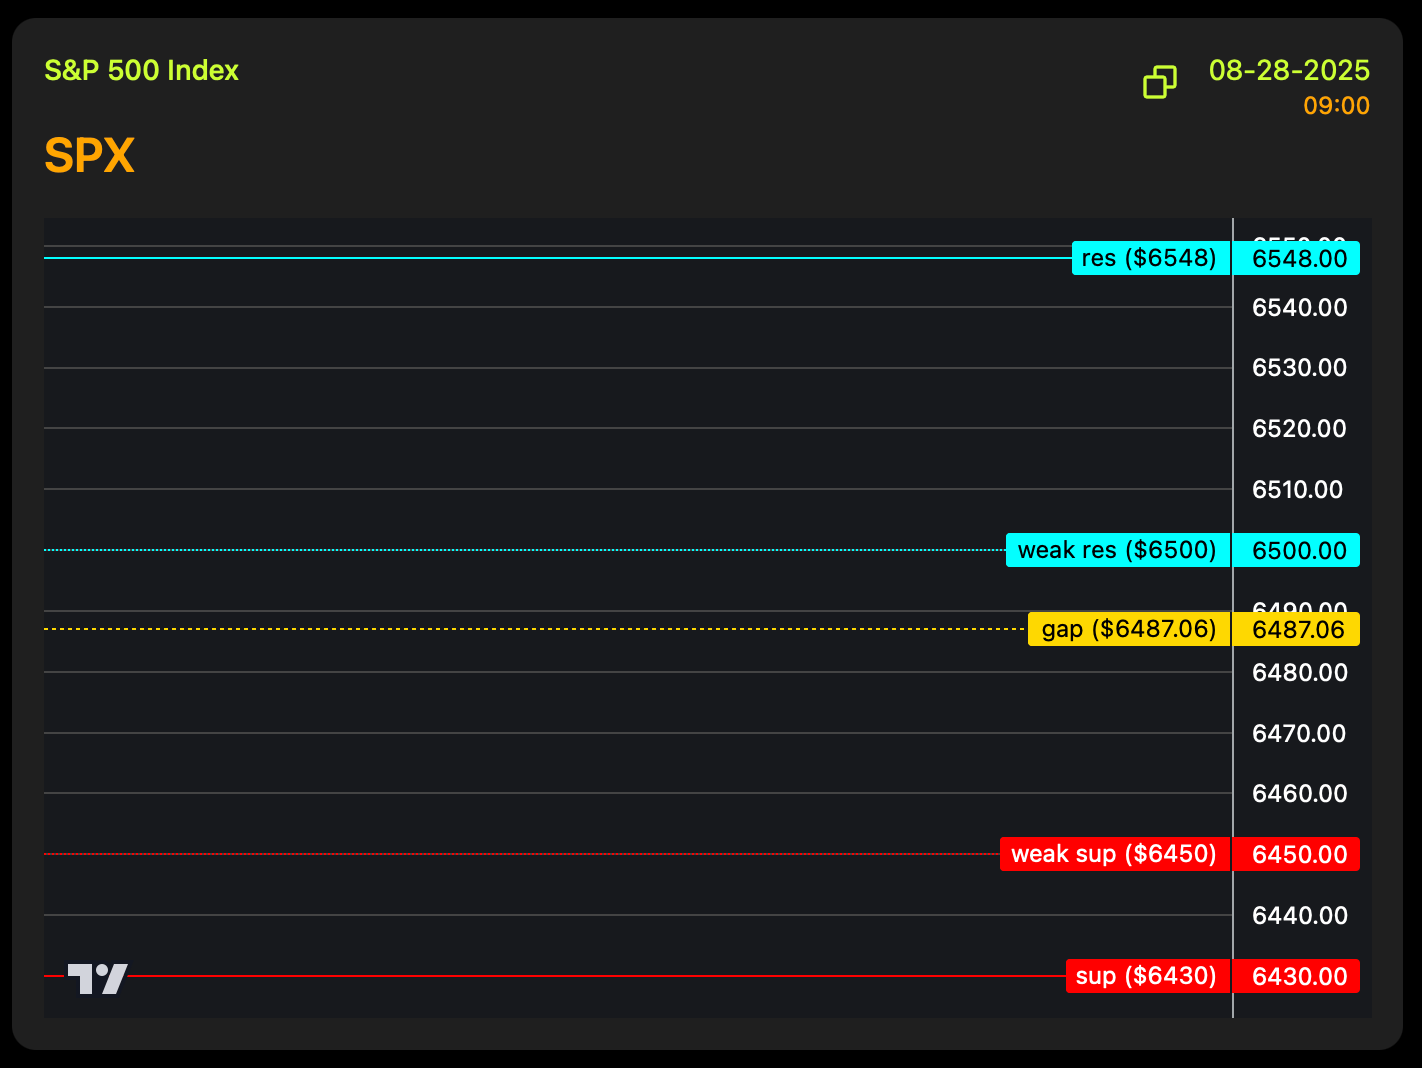Image resolution: width=1422 pixels, height=1068 pixels.
Task: Click the 6520.00 price axis value
Action: pos(1299,429)
